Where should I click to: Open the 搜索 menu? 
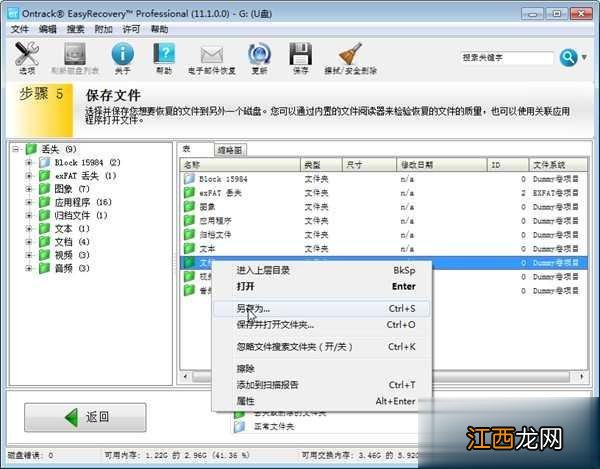tap(76, 29)
